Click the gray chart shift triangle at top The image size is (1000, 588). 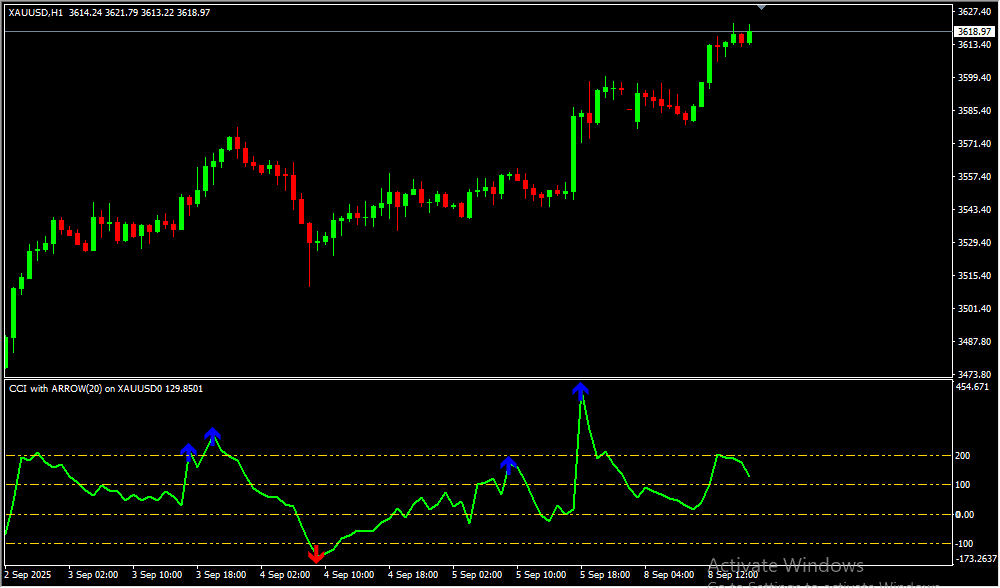click(763, 6)
